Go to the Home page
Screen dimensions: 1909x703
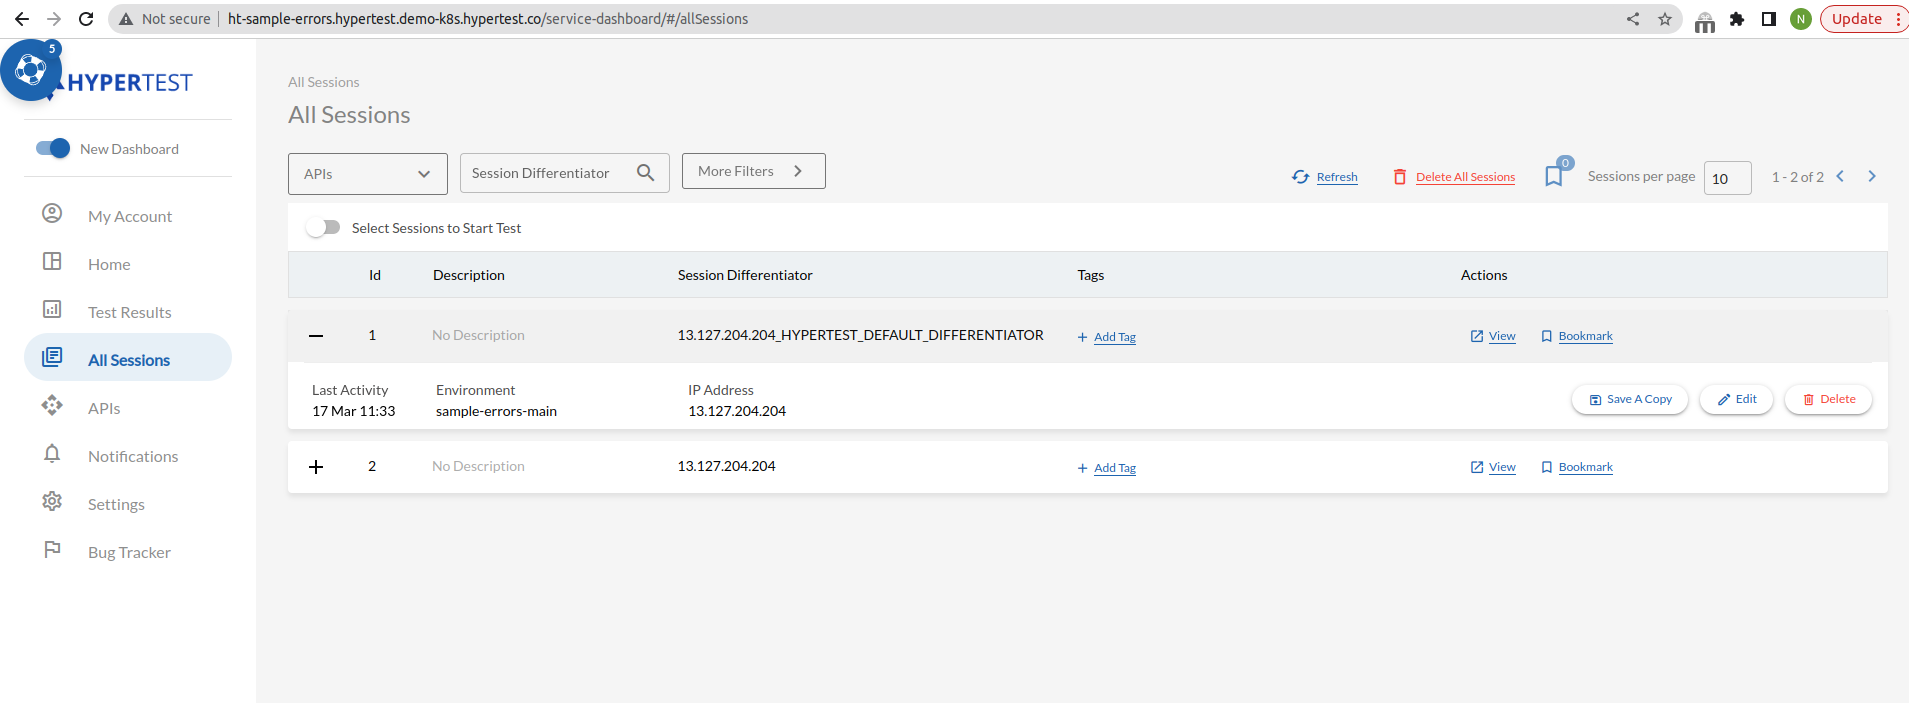(108, 264)
